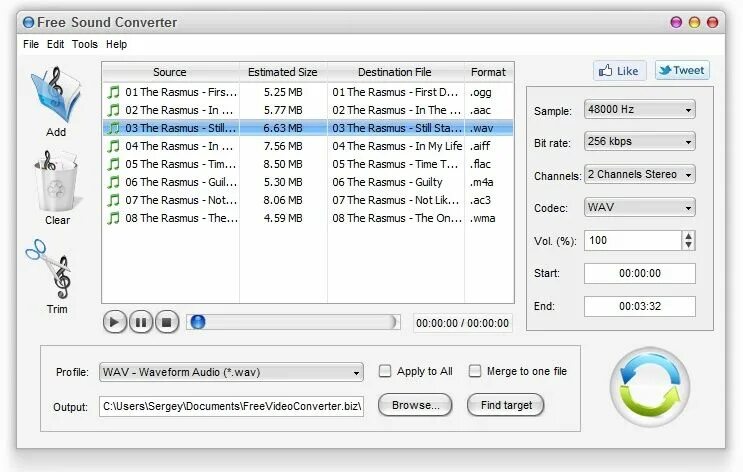Click destination 04 The Rasmus - In My Life

point(397,146)
